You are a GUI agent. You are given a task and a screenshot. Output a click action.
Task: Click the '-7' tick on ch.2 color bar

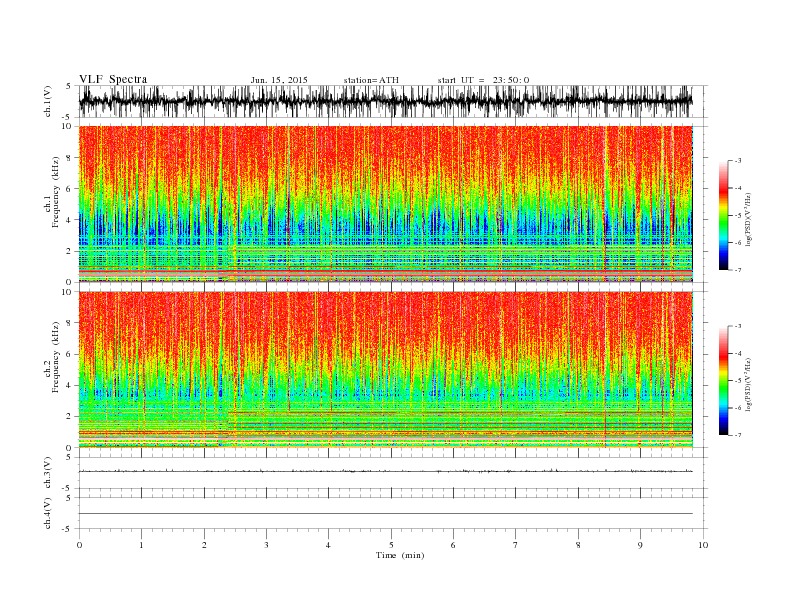[737, 435]
